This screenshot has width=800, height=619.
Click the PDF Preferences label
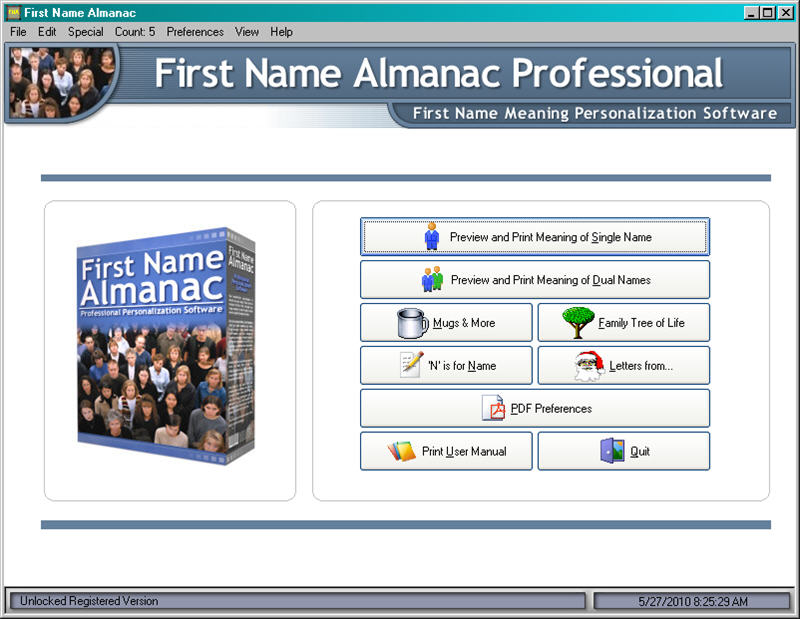tap(551, 409)
